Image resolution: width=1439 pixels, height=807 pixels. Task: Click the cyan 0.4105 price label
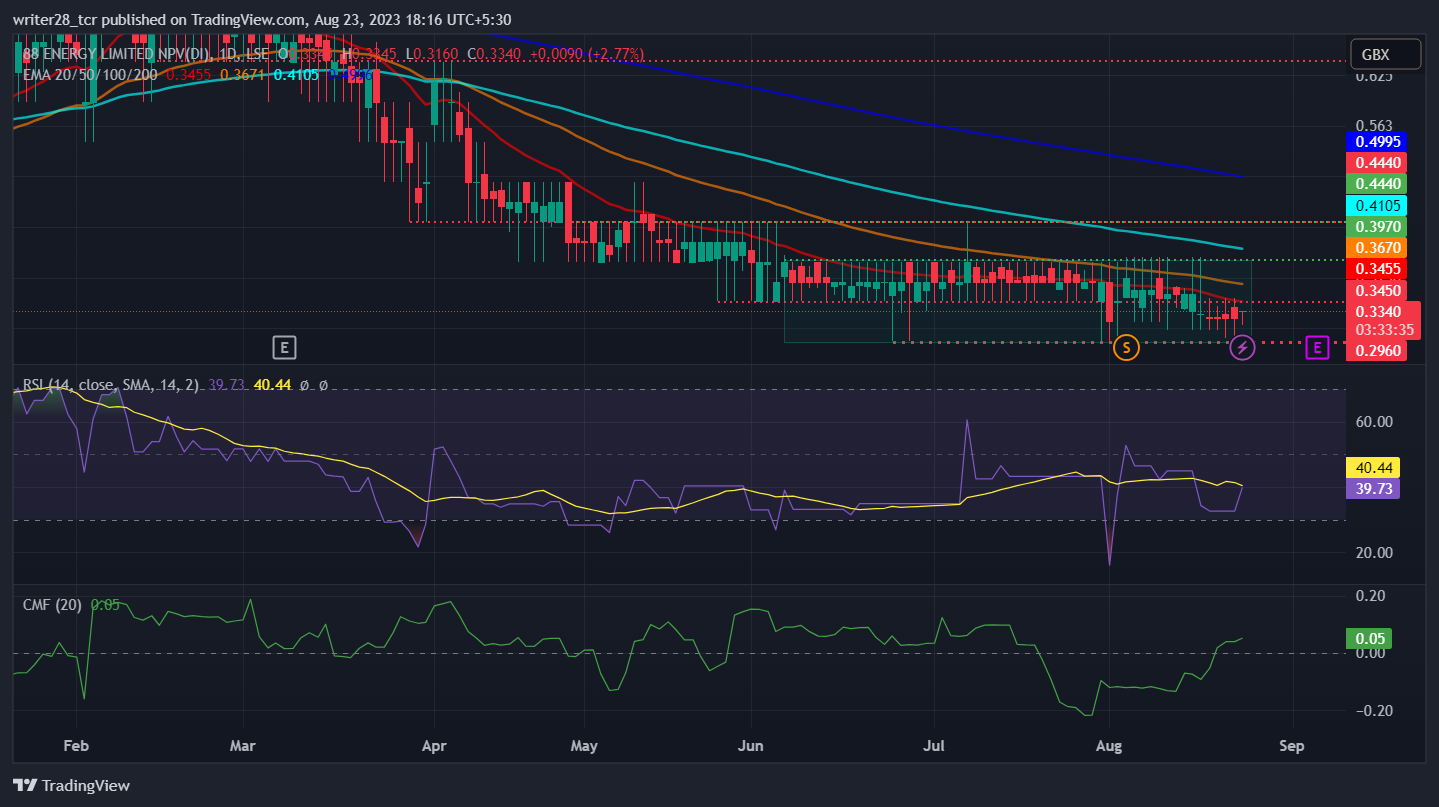pos(1376,205)
